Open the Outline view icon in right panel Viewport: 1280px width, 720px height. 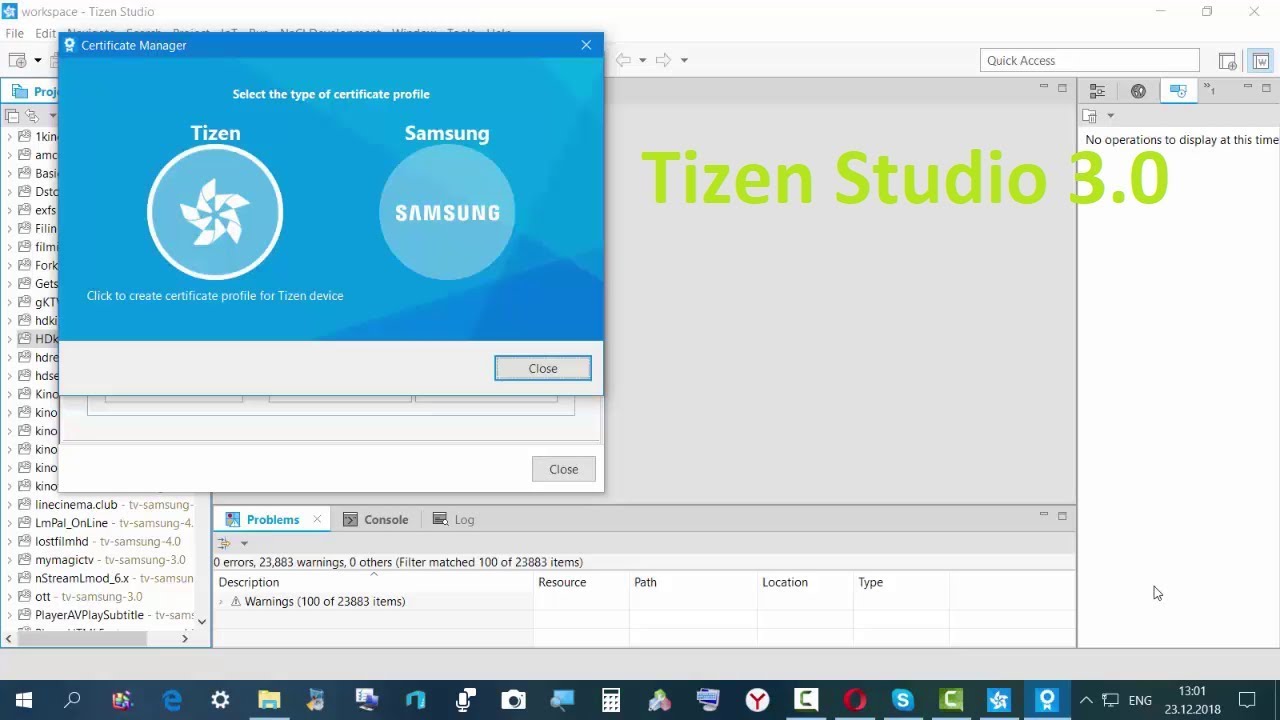pyautogui.click(x=1097, y=91)
